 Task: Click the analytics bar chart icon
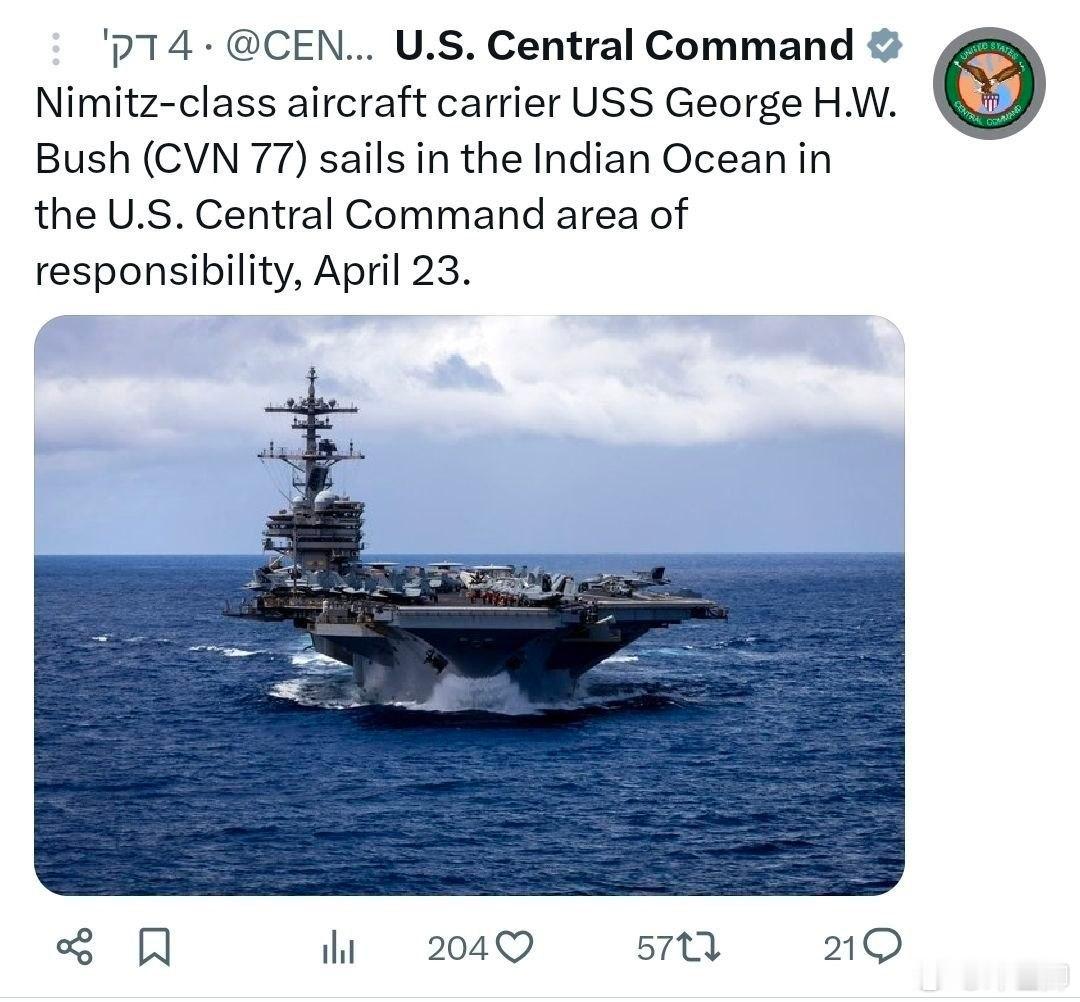(338, 945)
